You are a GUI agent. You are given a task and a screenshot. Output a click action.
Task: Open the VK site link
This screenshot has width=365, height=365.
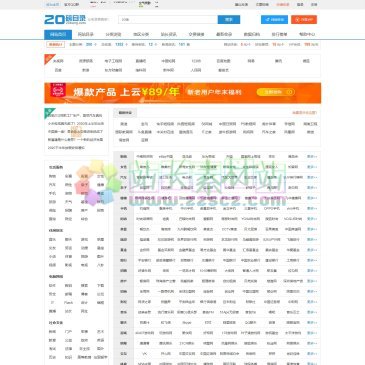[x=145, y=354]
